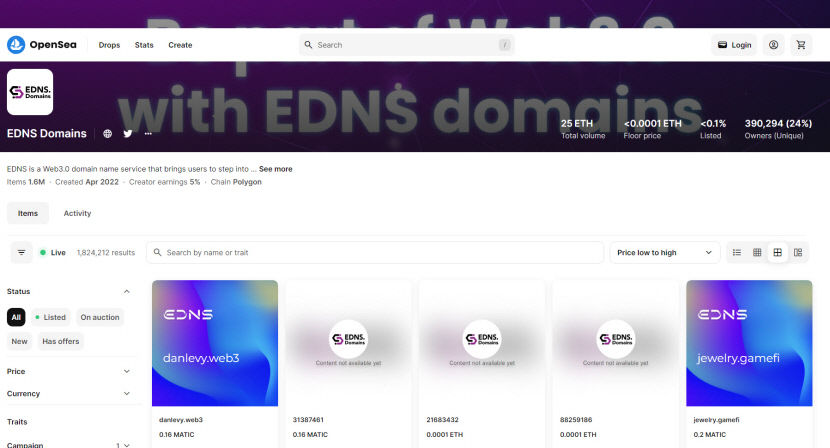Open the Create menu item
This screenshot has height=448, width=830.
[x=180, y=45]
